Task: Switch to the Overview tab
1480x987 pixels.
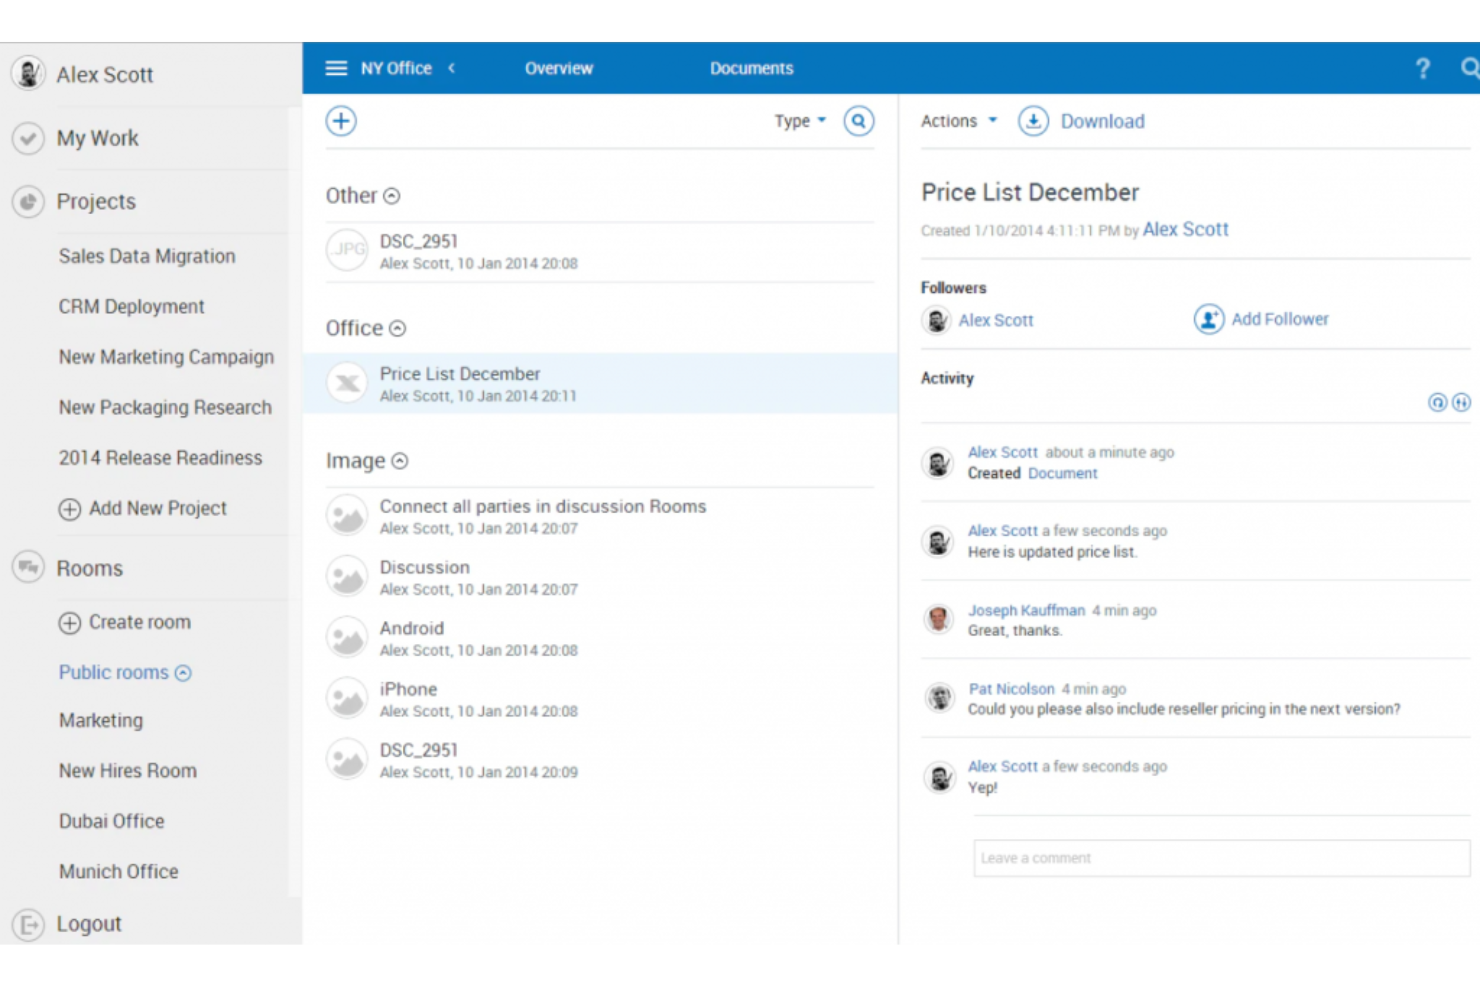Action: tap(558, 68)
